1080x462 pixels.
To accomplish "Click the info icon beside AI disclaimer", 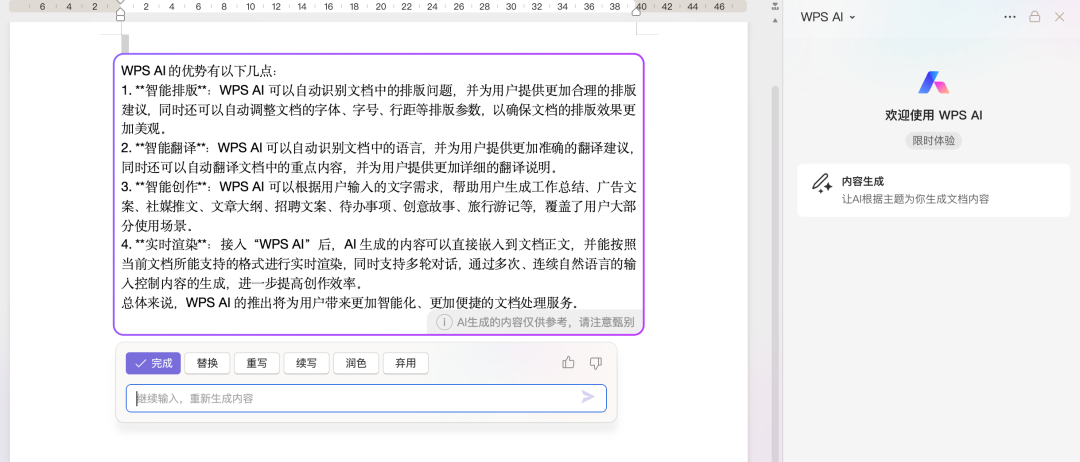I will [445, 322].
